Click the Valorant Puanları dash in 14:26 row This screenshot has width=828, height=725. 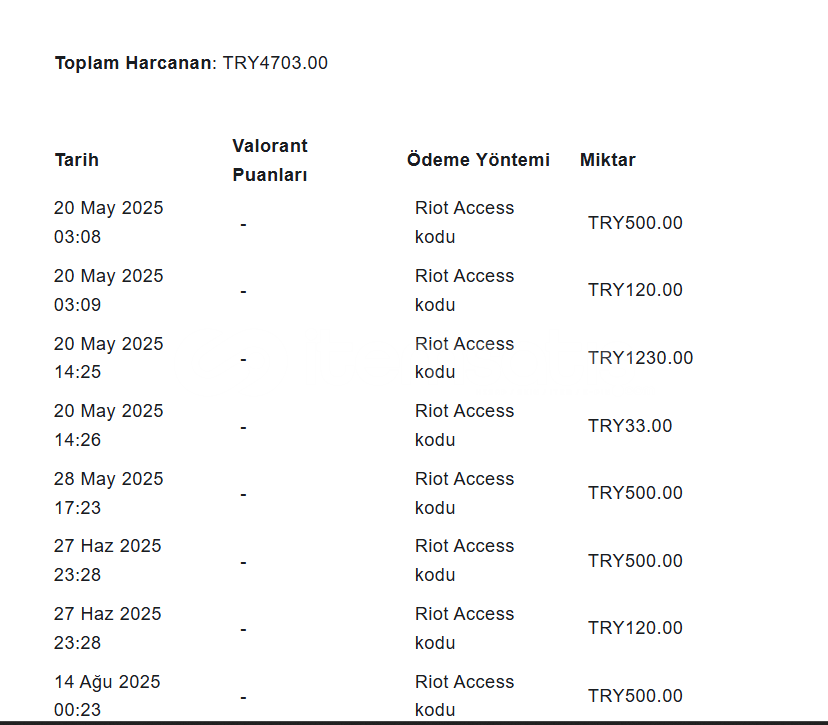[x=243, y=427]
